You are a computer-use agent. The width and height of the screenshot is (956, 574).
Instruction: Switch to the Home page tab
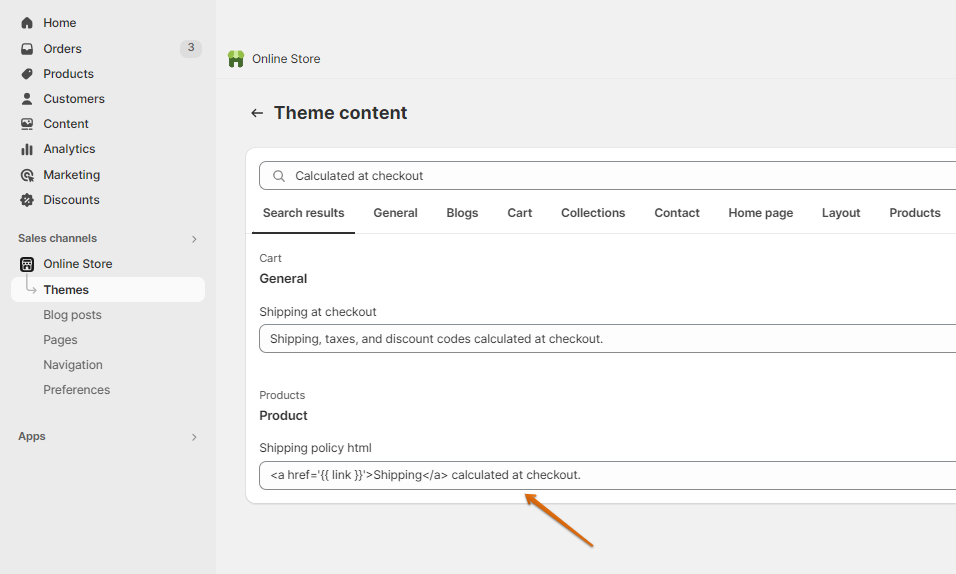point(760,213)
